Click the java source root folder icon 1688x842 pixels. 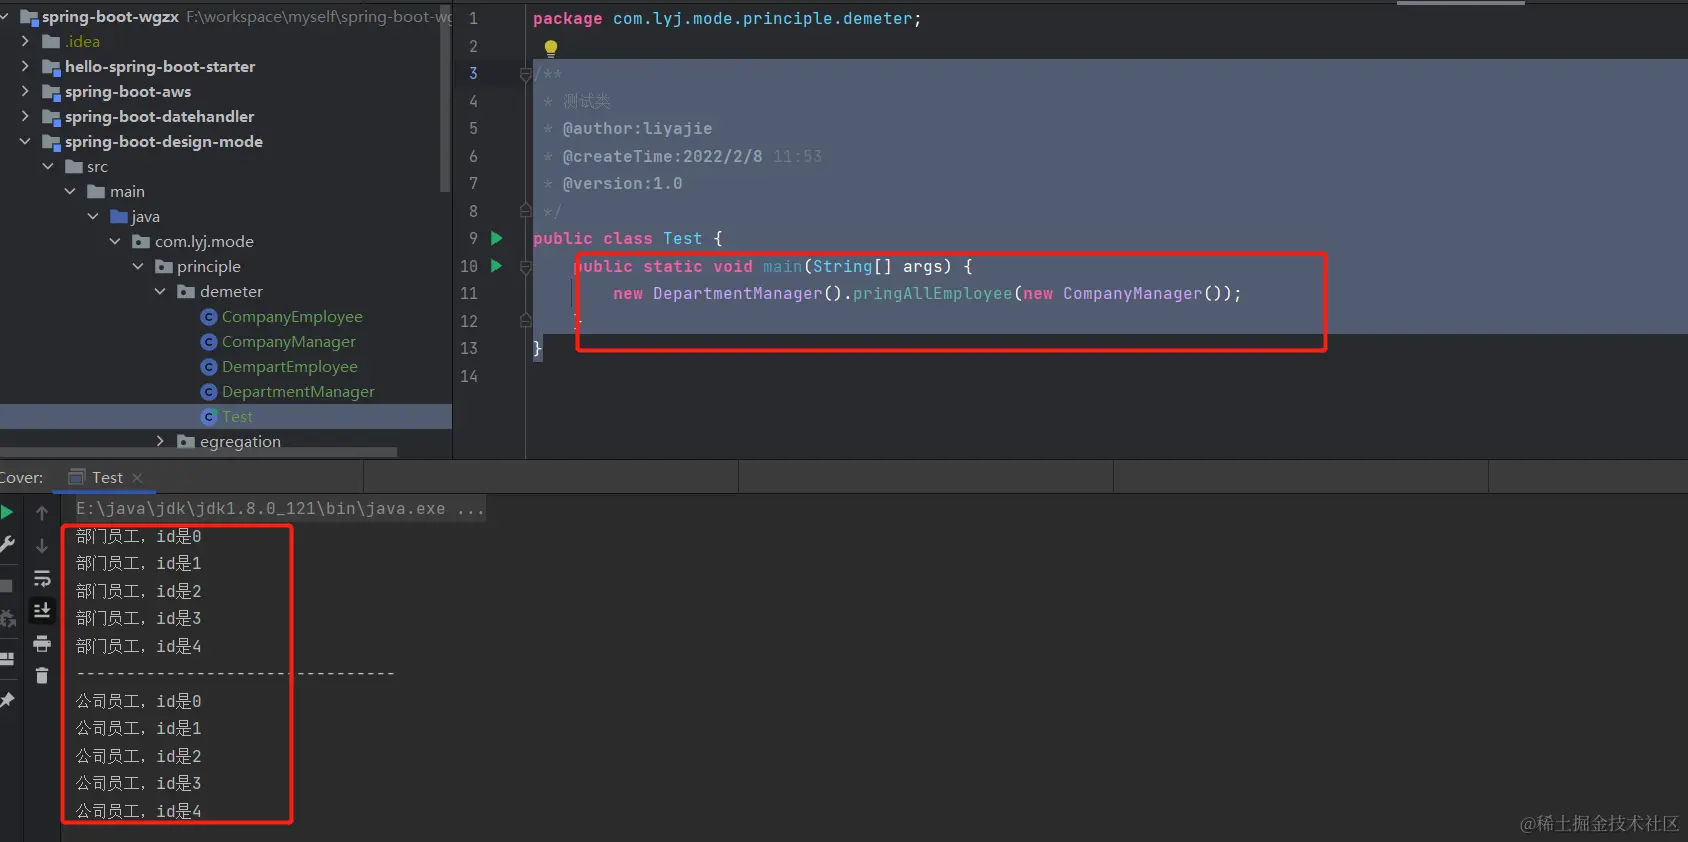point(119,217)
